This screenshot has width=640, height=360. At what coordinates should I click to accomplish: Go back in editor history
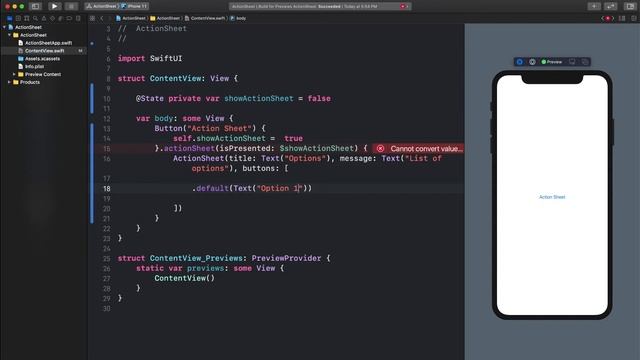click(102, 18)
